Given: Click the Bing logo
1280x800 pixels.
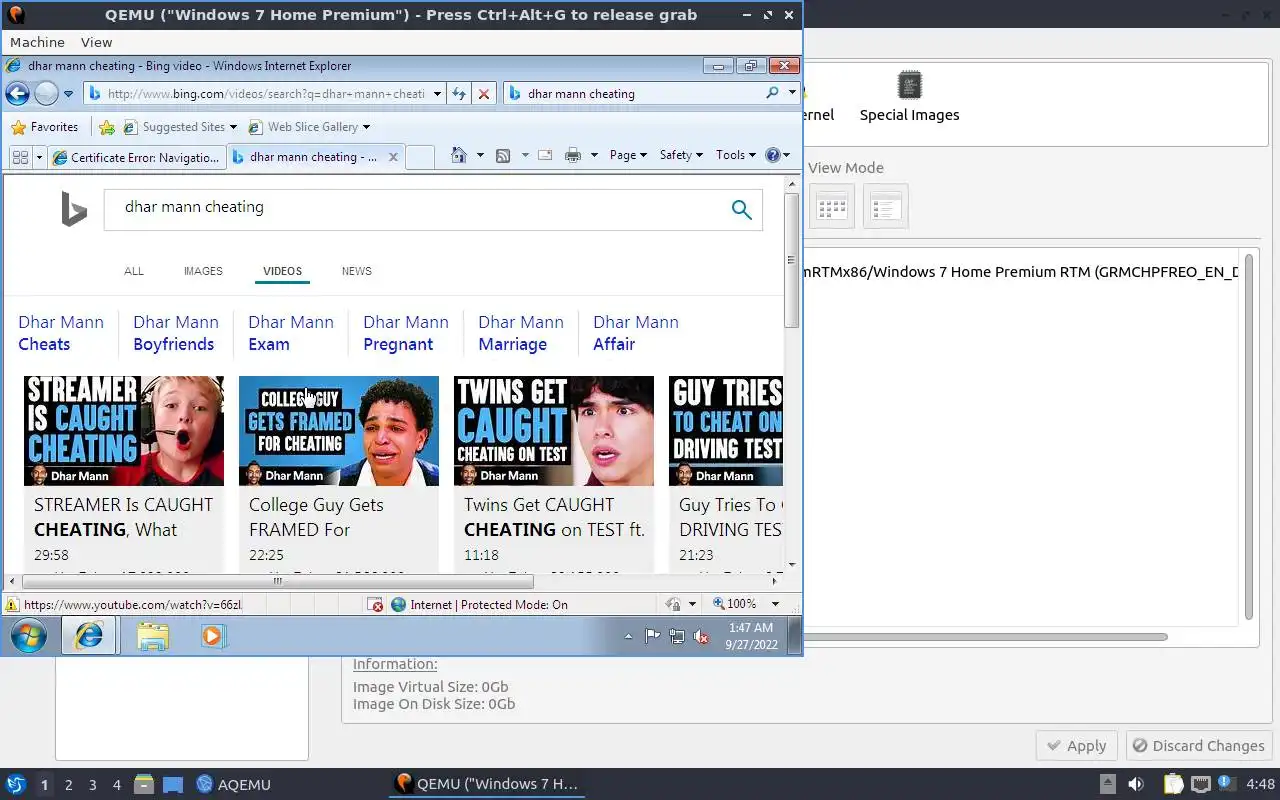Looking at the screenshot, I should 74,210.
